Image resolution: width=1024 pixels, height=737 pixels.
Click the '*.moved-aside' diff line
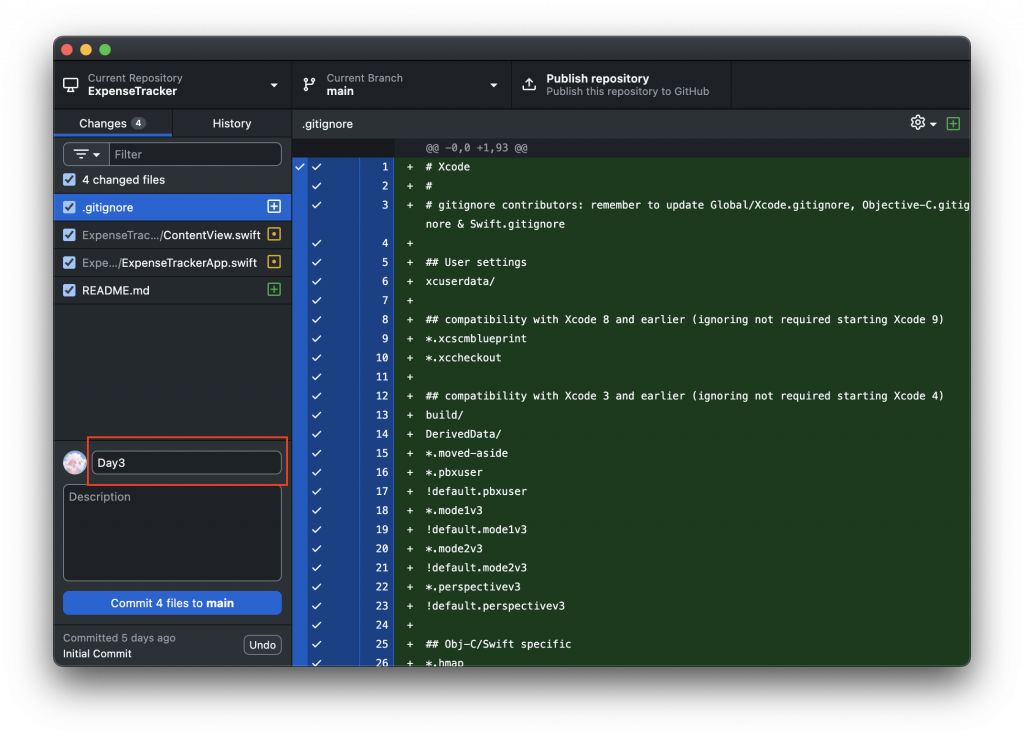(467, 453)
